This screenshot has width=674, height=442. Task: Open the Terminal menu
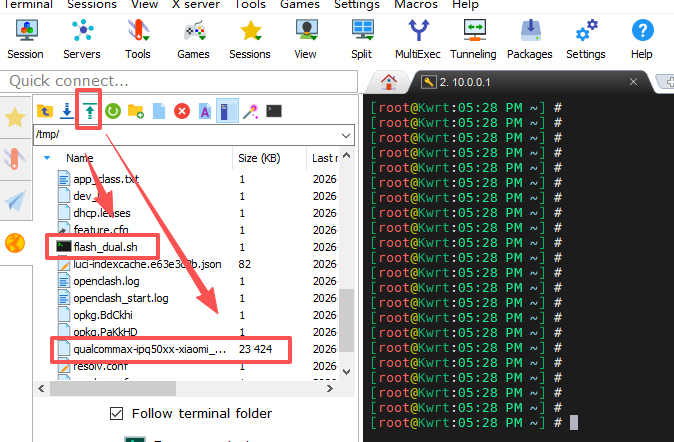[x=28, y=4]
